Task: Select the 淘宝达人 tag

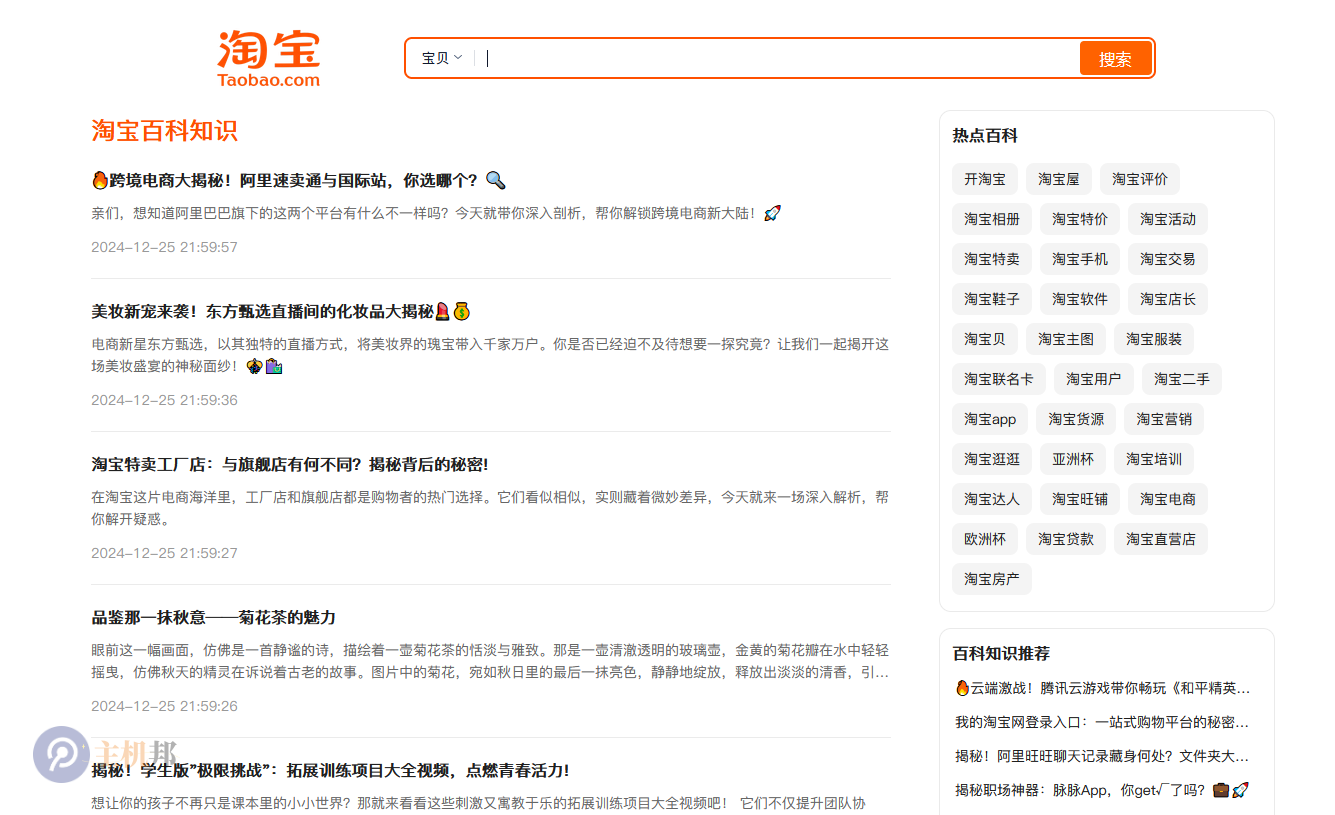Action: coord(992,499)
